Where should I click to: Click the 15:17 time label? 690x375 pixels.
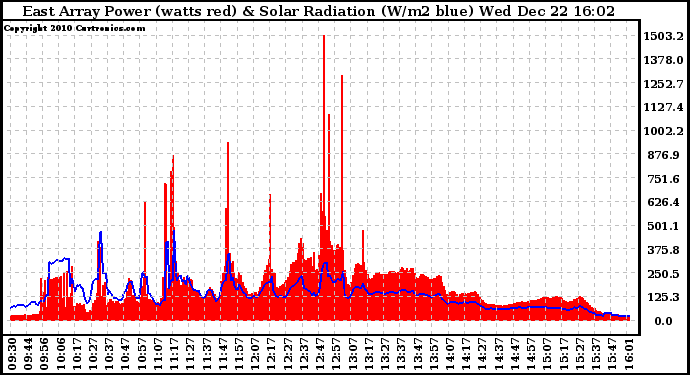(x=563, y=354)
